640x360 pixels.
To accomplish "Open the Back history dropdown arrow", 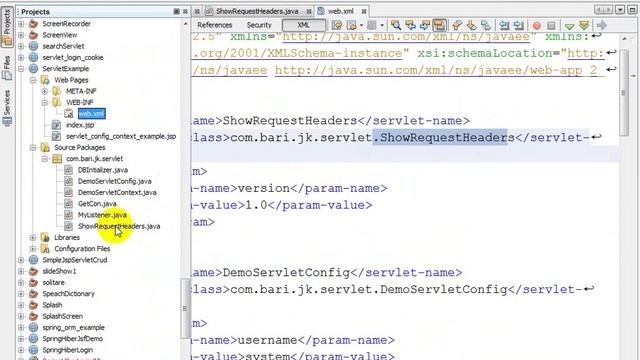I will 361,25.
